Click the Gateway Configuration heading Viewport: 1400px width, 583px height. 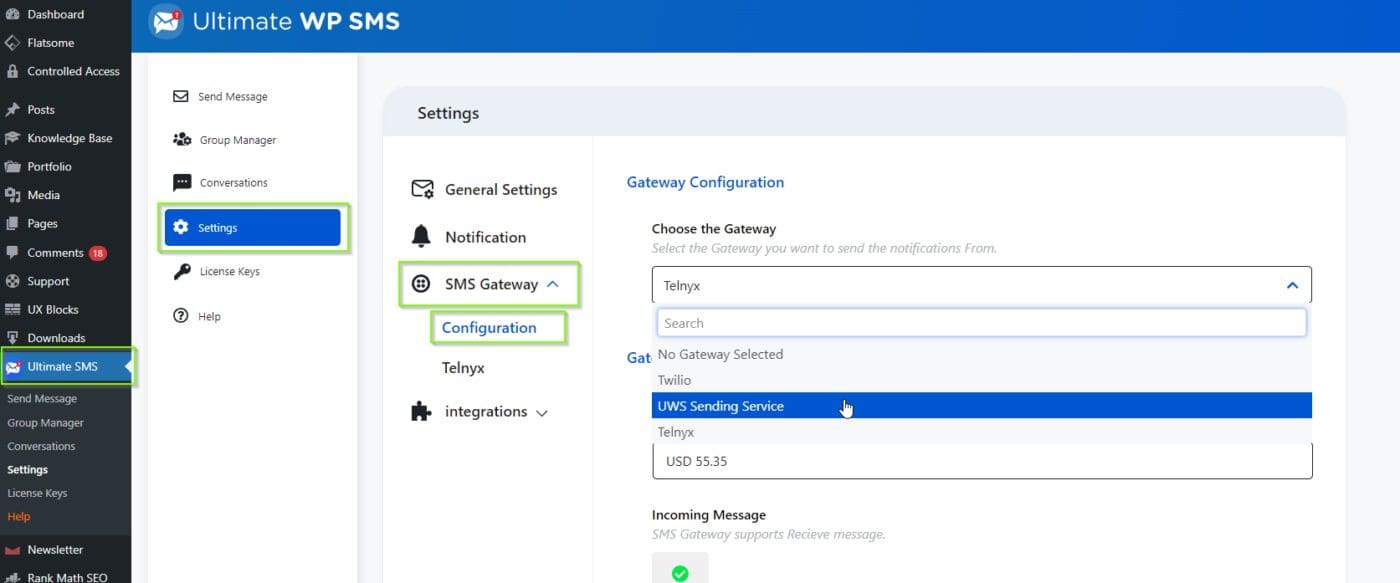click(x=705, y=182)
